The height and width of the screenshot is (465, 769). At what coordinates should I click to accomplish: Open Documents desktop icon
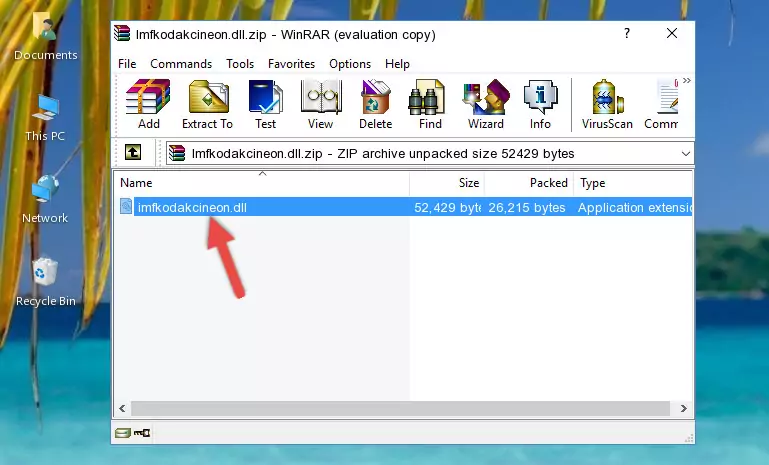(45, 37)
